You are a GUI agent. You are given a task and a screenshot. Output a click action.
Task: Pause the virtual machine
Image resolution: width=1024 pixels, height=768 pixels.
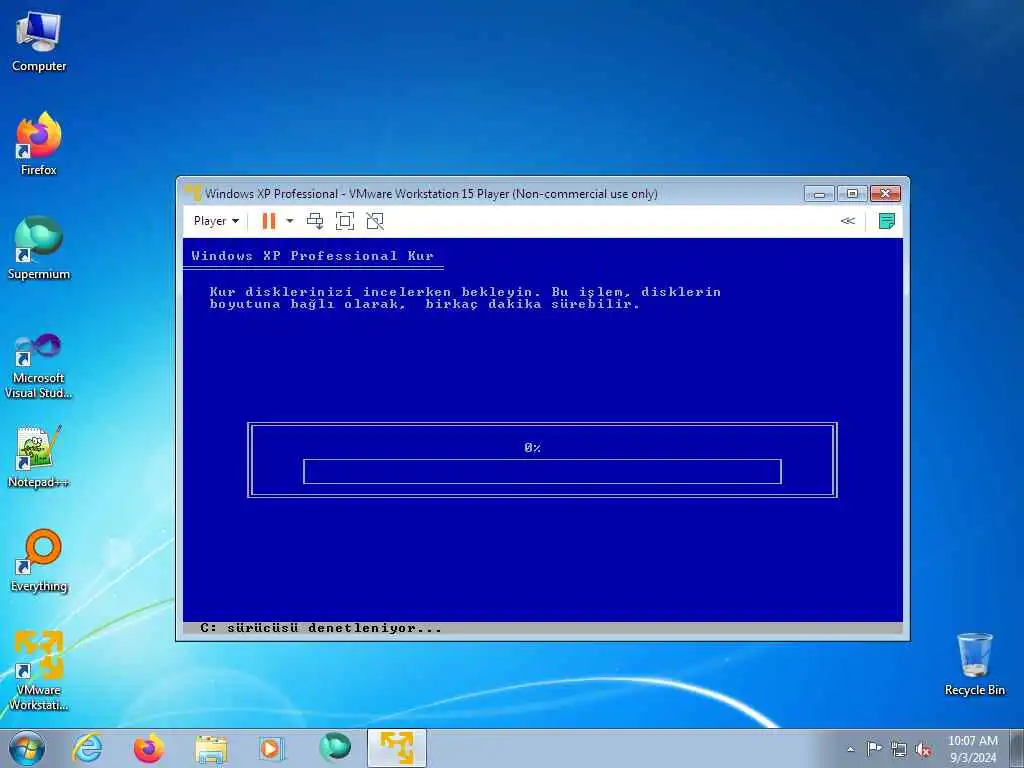[x=268, y=221]
